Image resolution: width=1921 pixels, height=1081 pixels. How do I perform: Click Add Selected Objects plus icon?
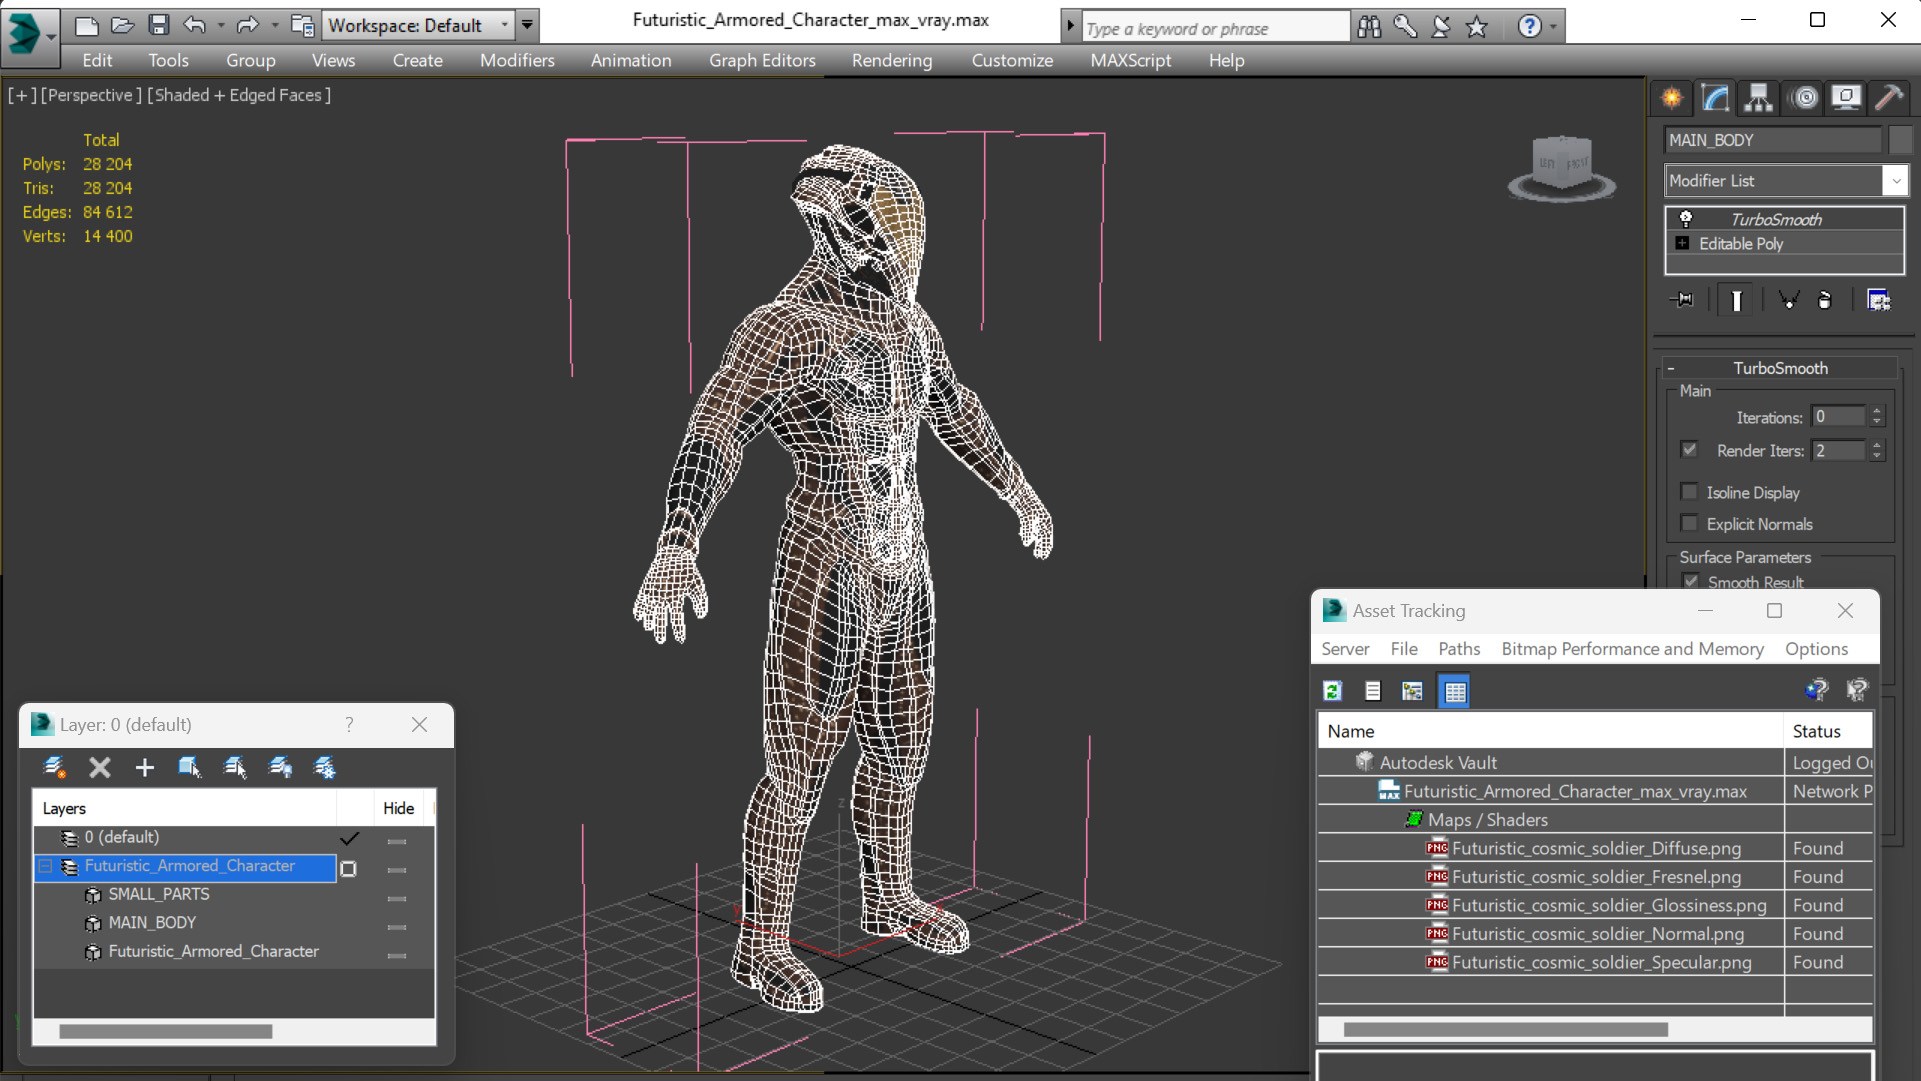[x=145, y=767]
